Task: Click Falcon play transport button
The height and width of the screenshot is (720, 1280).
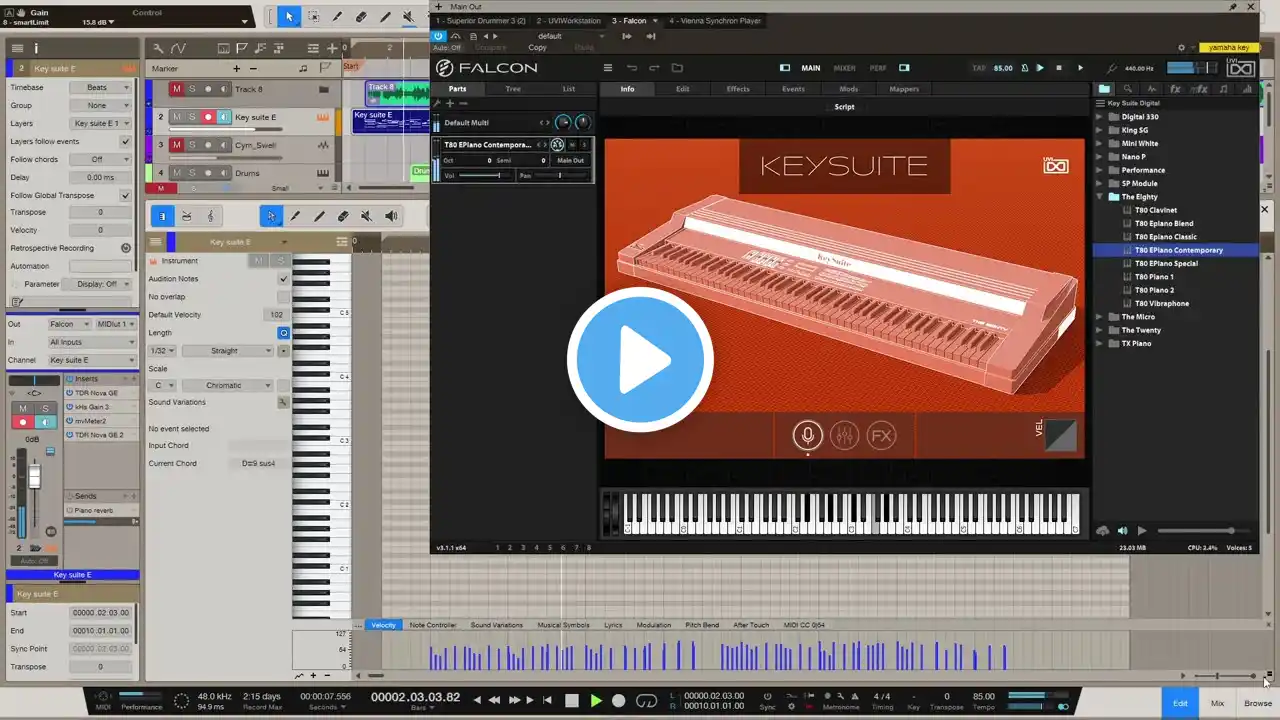Action: pyautogui.click(x=1040, y=68)
